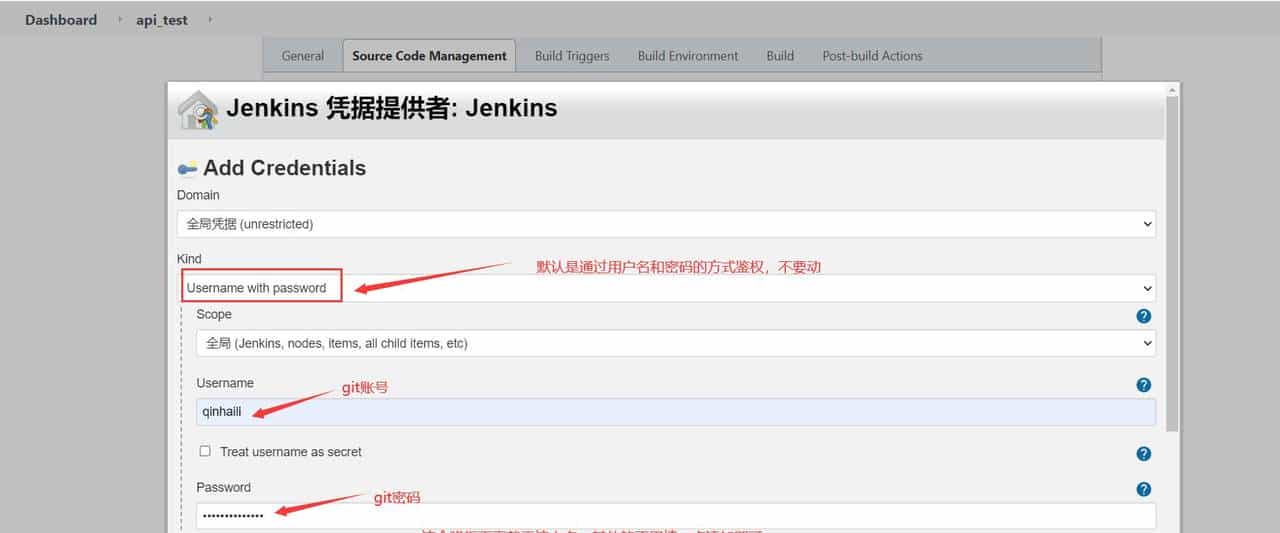
Task: Open the Build Environment tab
Action: pyautogui.click(x=688, y=56)
